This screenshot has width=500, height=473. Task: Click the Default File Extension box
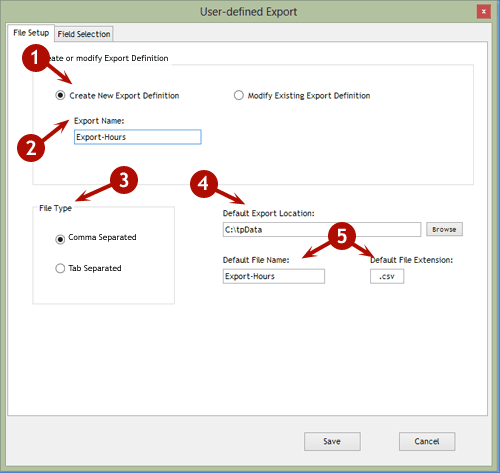(387, 276)
